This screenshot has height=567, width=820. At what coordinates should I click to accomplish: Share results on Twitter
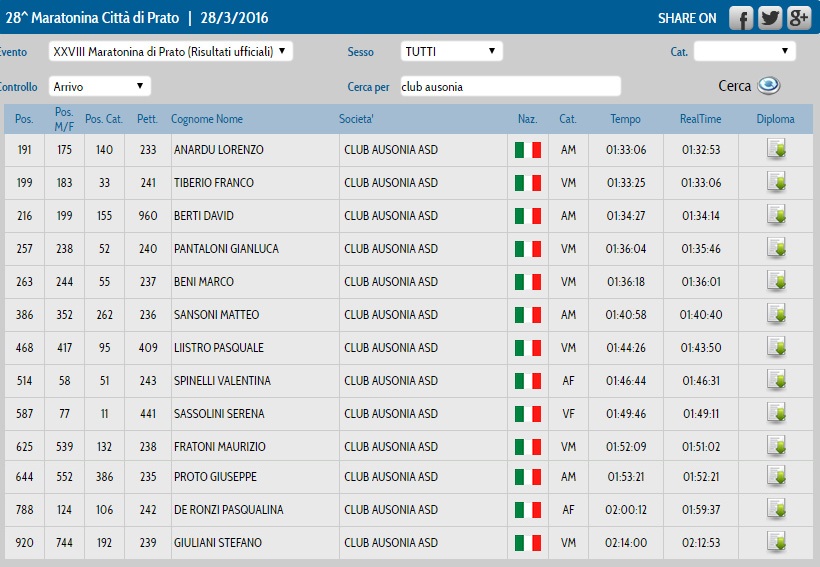pyautogui.click(x=770, y=18)
